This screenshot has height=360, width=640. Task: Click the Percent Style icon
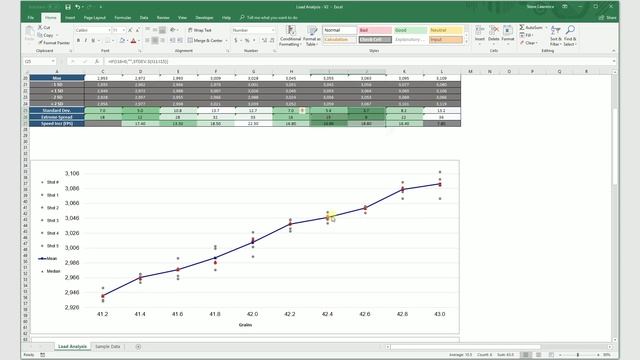[247, 40]
